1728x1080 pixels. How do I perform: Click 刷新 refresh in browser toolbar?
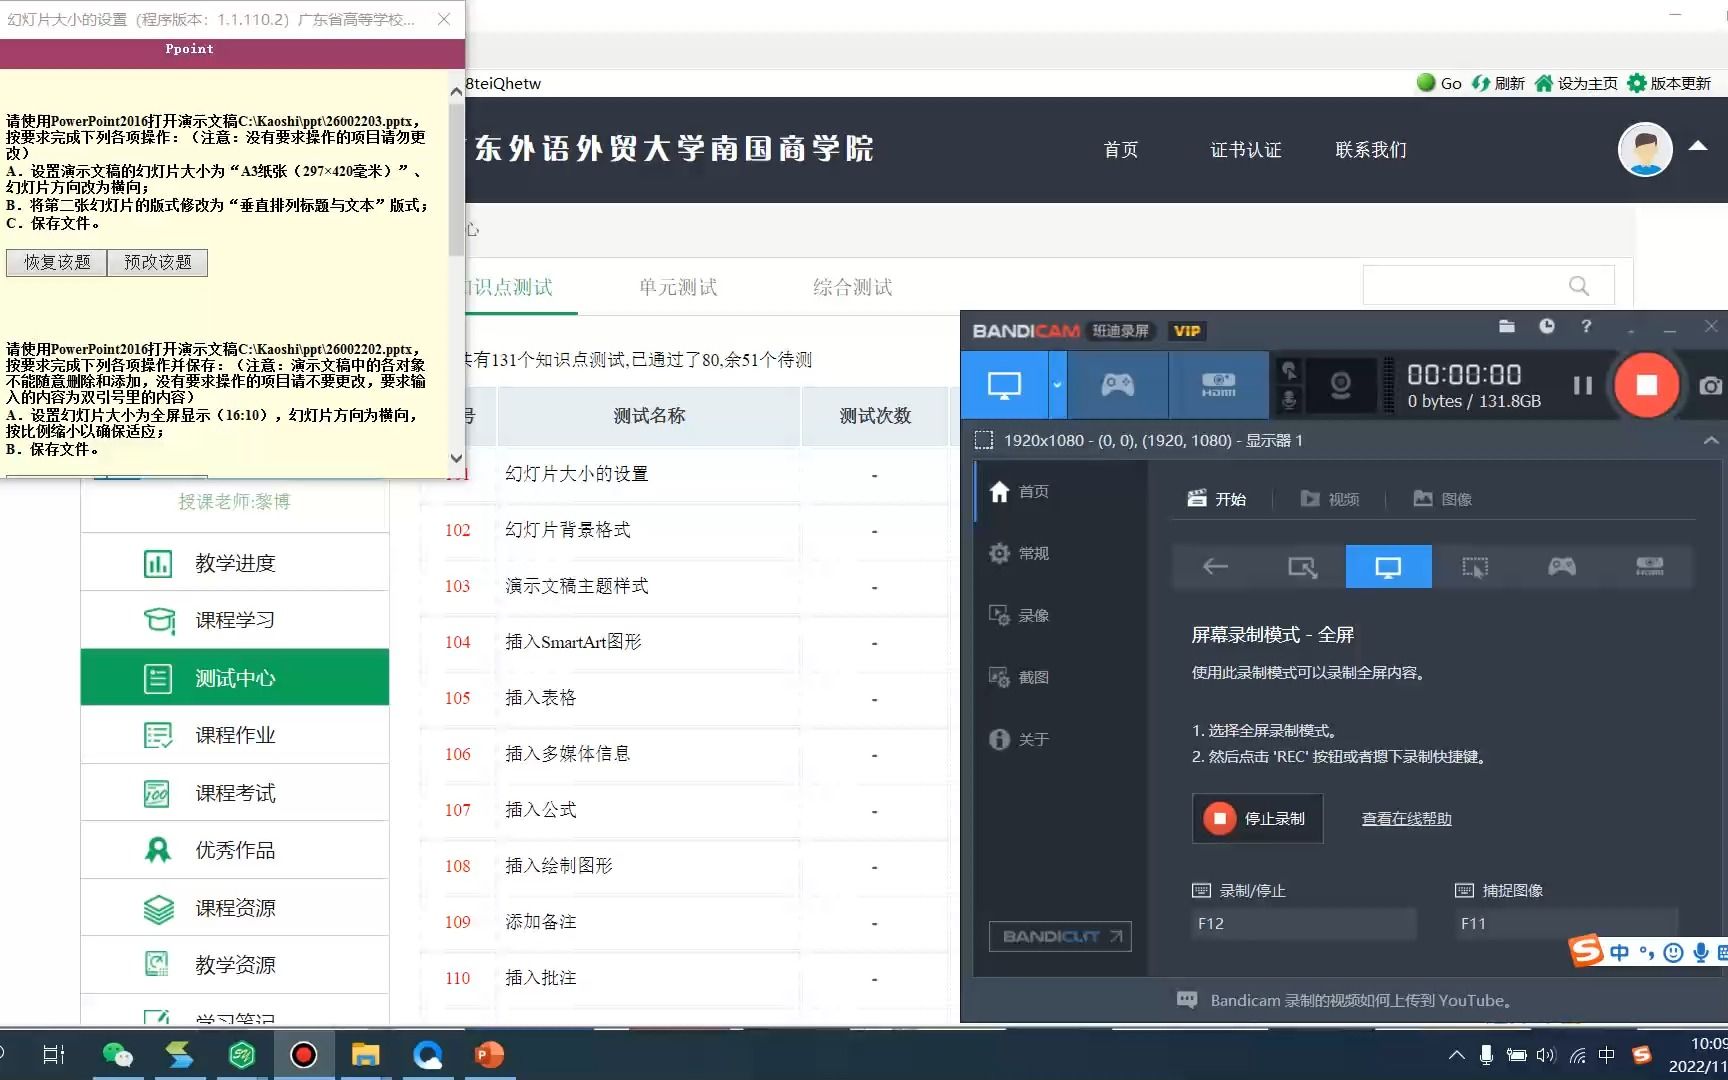(1498, 83)
